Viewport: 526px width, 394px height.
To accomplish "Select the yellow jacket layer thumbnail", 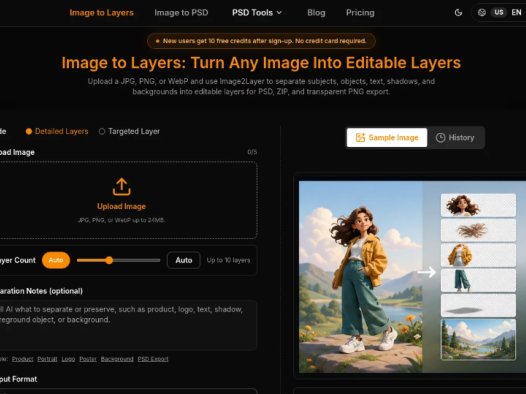I will (478, 256).
